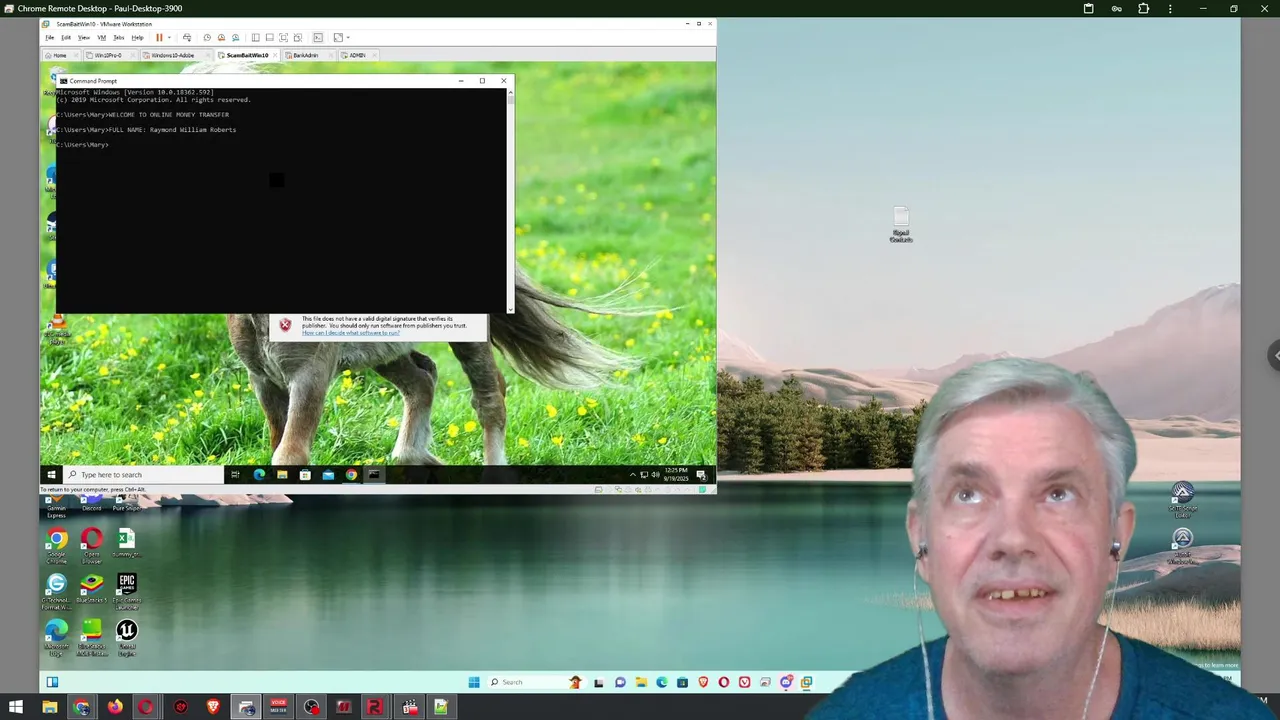Open Microsoft Edge from the VM taskbar
The height and width of the screenshot is (720, 1280).
click(x=259, y=475)
